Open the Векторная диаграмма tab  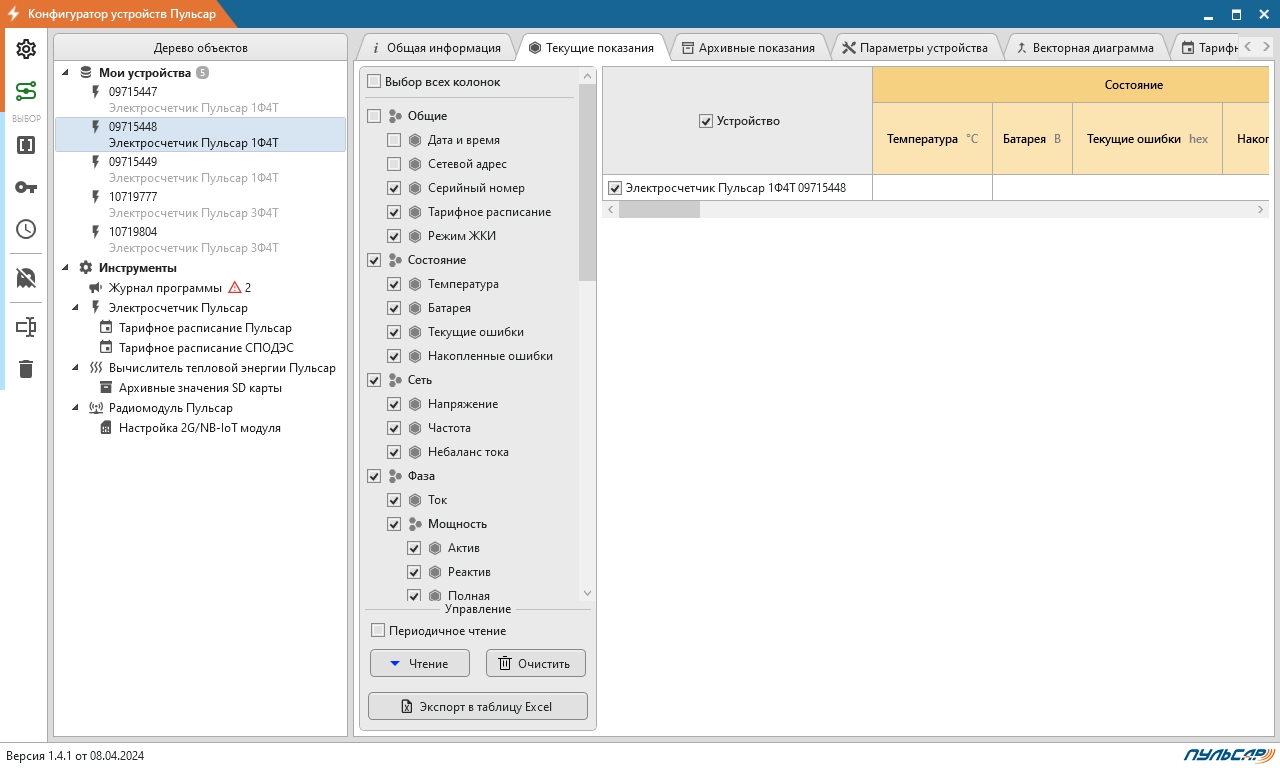coord(1085,47)
